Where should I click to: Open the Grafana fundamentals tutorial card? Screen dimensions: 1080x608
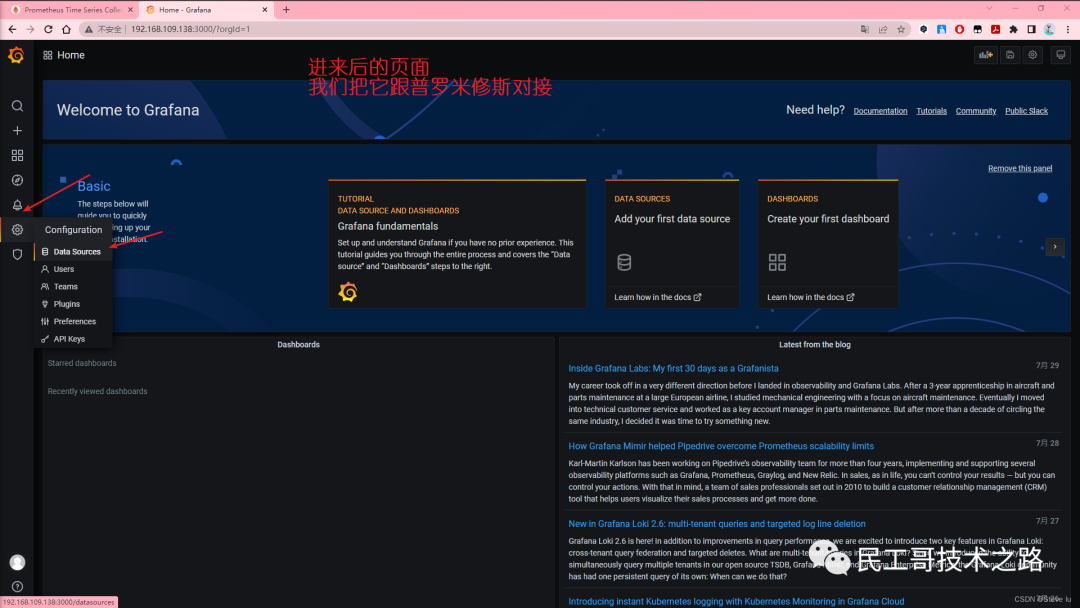(457, 244)
